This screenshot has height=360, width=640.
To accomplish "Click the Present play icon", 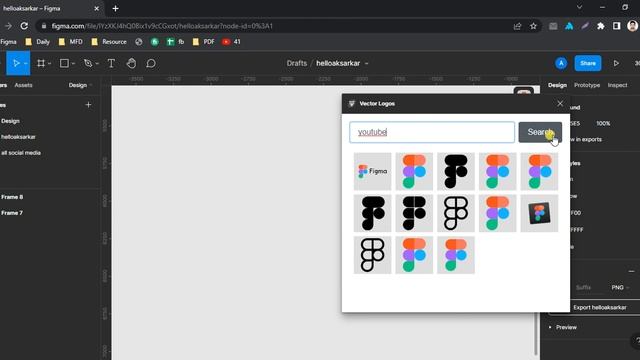I will pyautogui.click(x=616, y=63).
